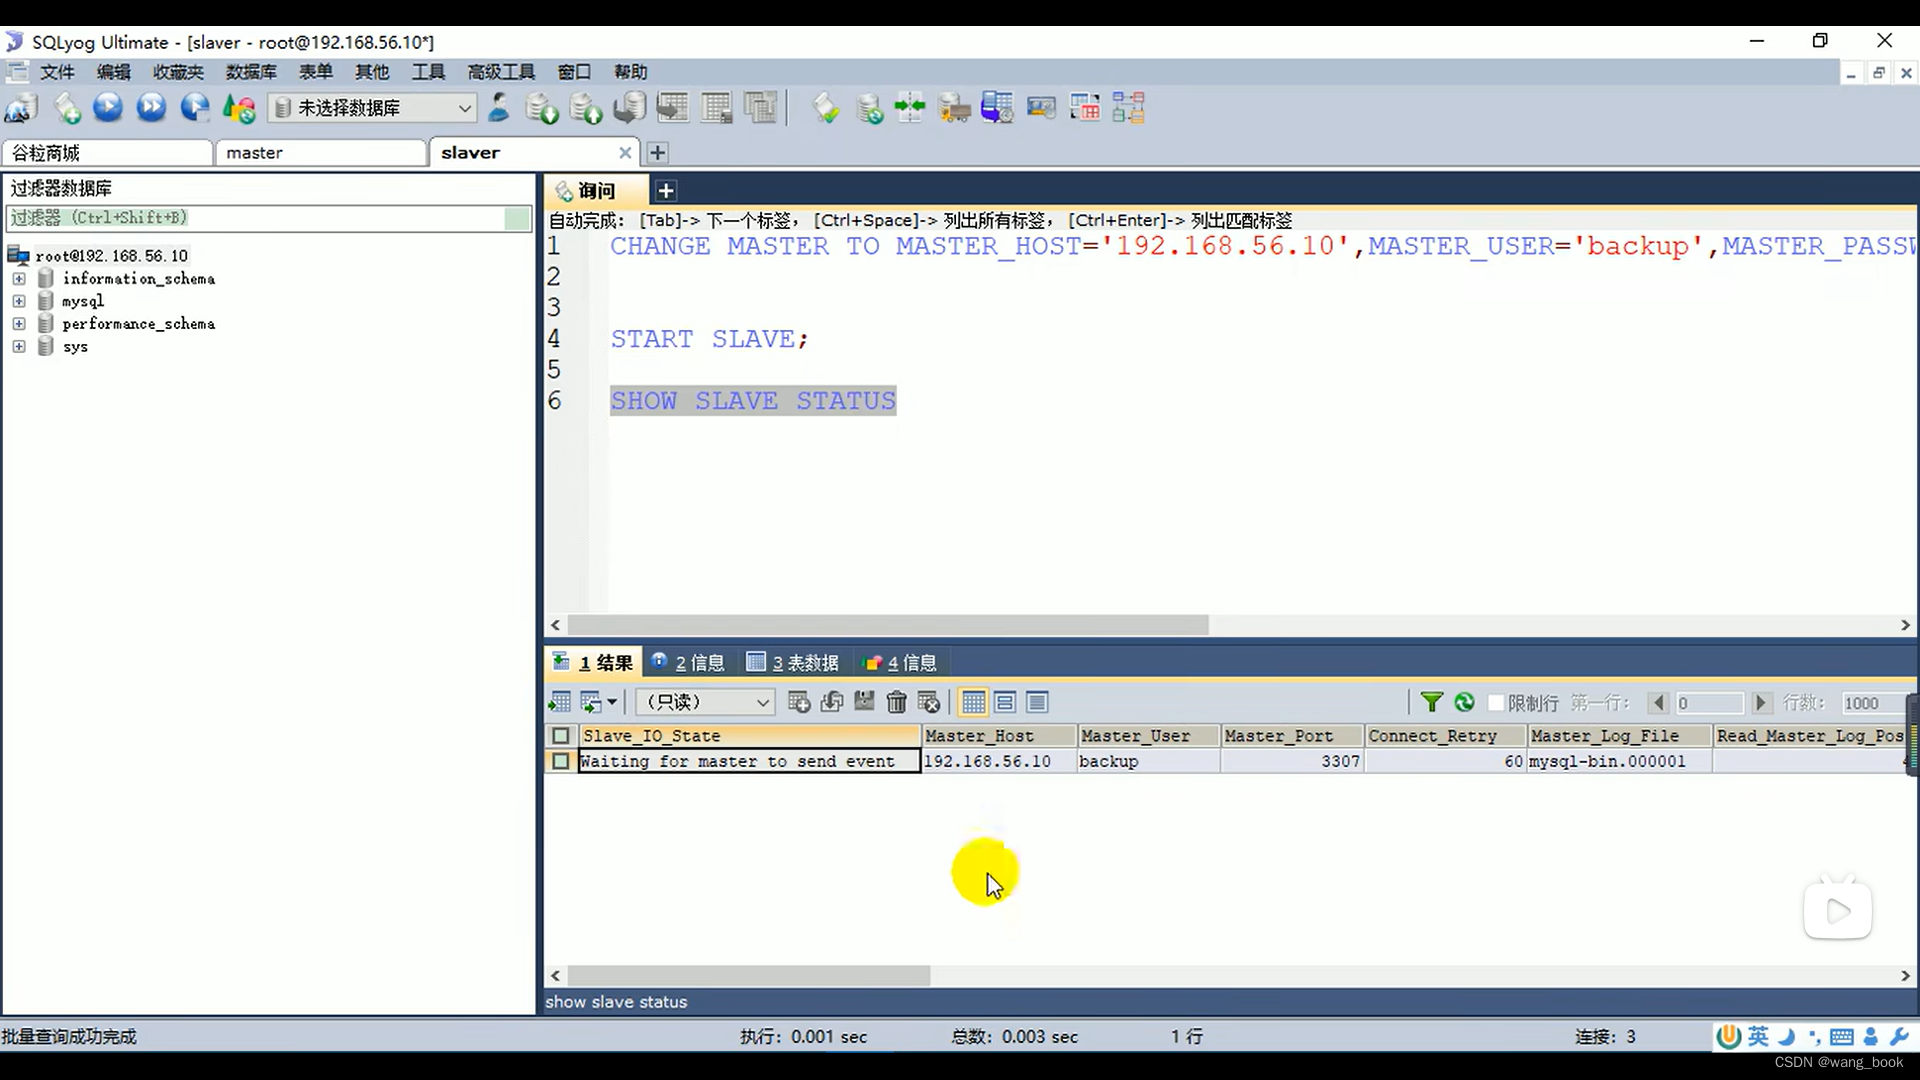Expand the performance_schema database node
Viewport: 1920px width, 1080px height.
(17, 323)
